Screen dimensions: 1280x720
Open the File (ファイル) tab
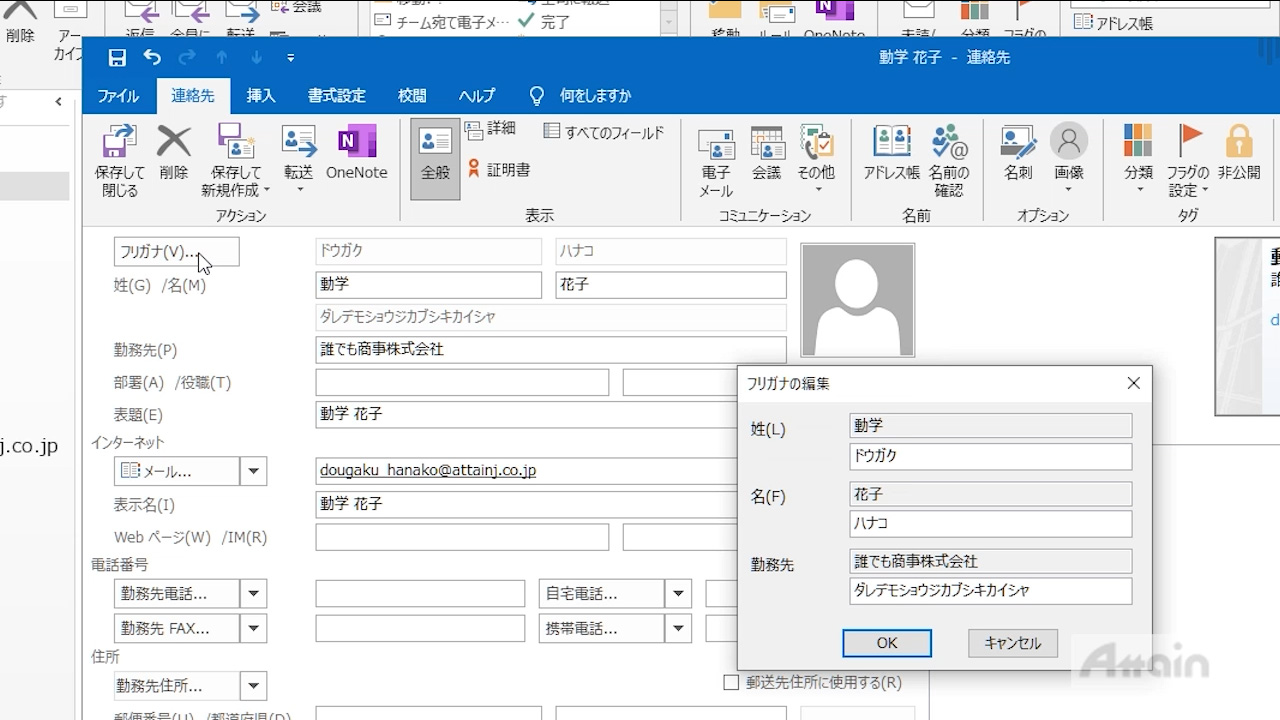(118, 96)
